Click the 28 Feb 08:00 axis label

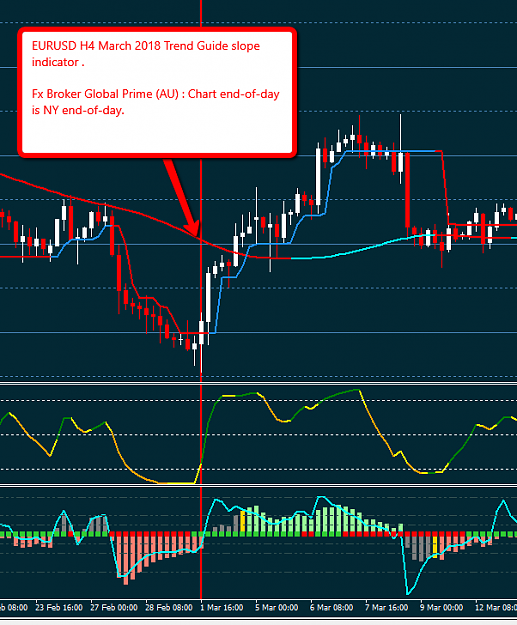[169, 608]
